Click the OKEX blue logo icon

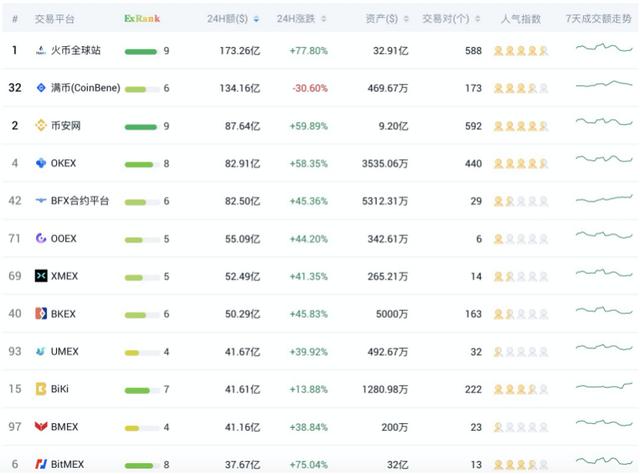[41, 163]
